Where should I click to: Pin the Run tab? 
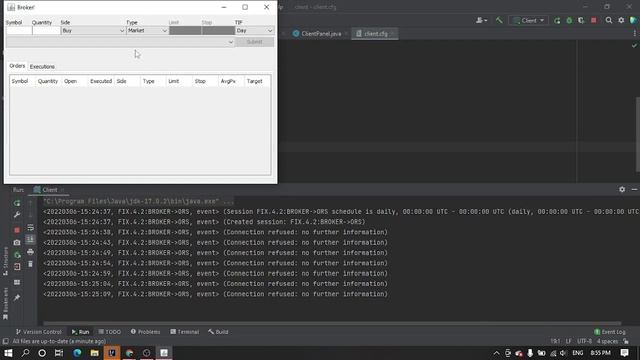(17, 298)
